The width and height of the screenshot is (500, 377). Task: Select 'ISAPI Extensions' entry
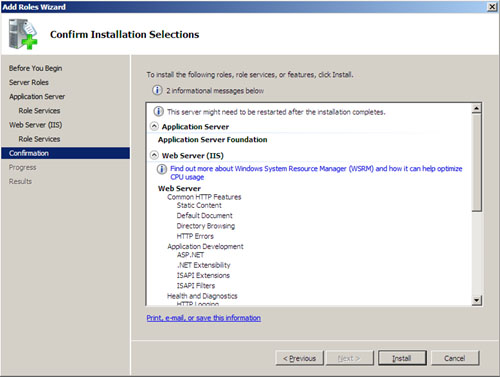pyautogui.click(x=203, y=276)
